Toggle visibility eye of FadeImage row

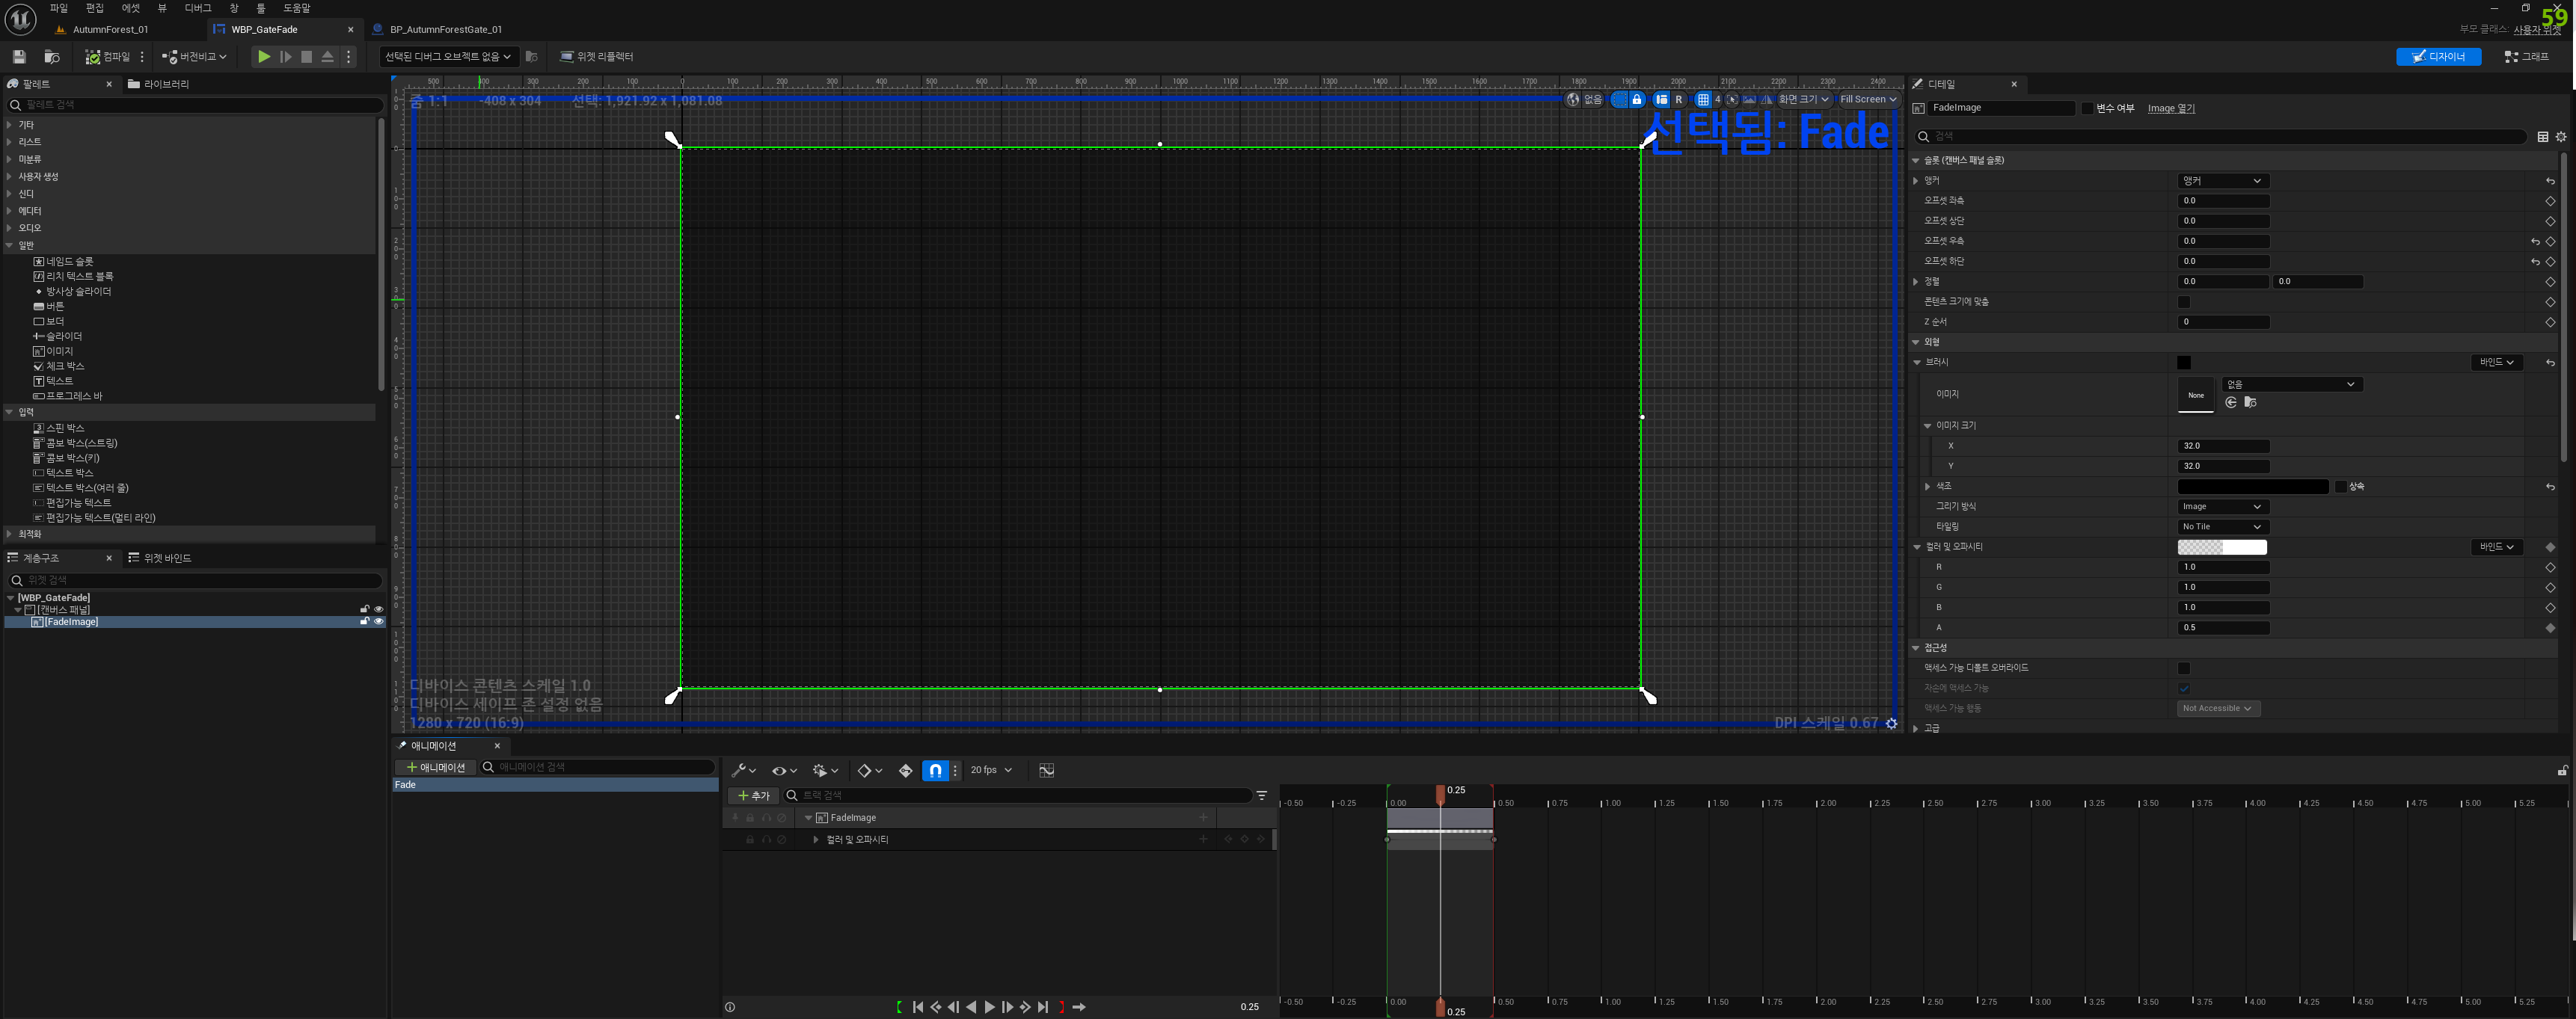[379, 622]
